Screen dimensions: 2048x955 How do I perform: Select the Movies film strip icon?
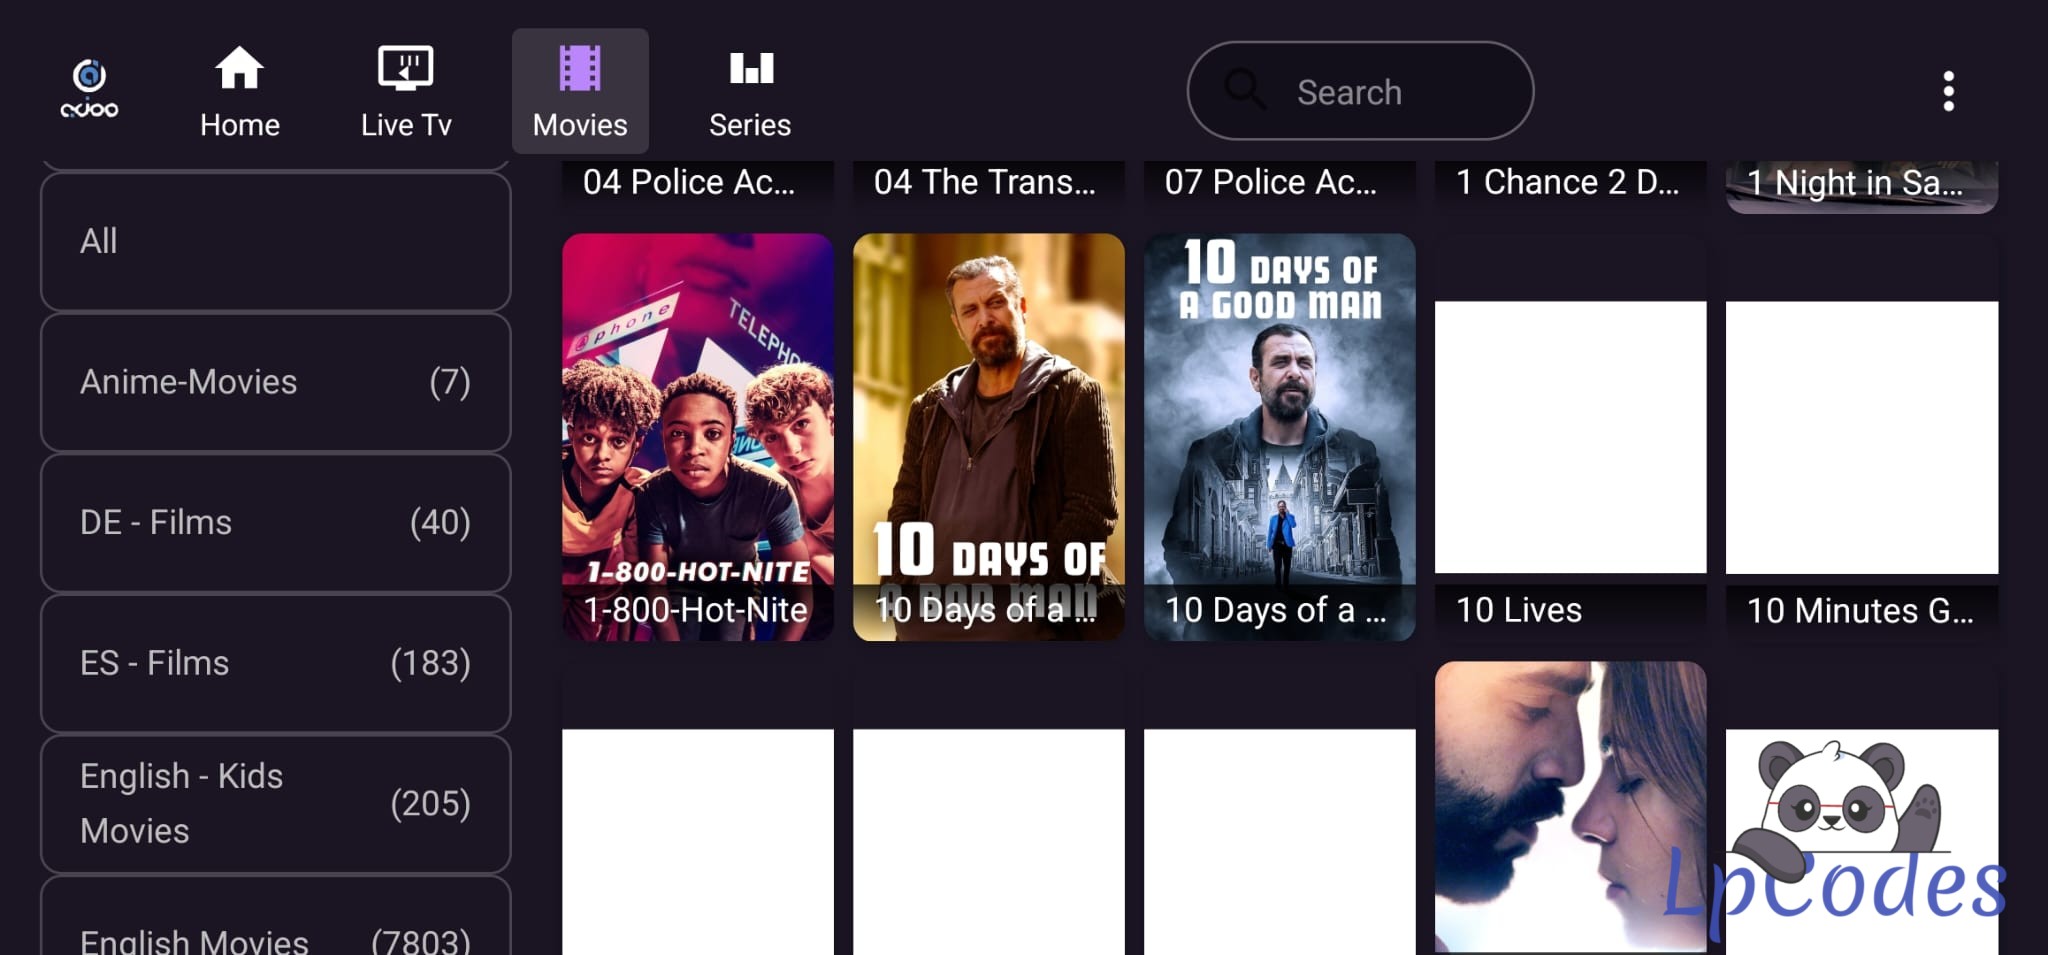coord(580,68)
